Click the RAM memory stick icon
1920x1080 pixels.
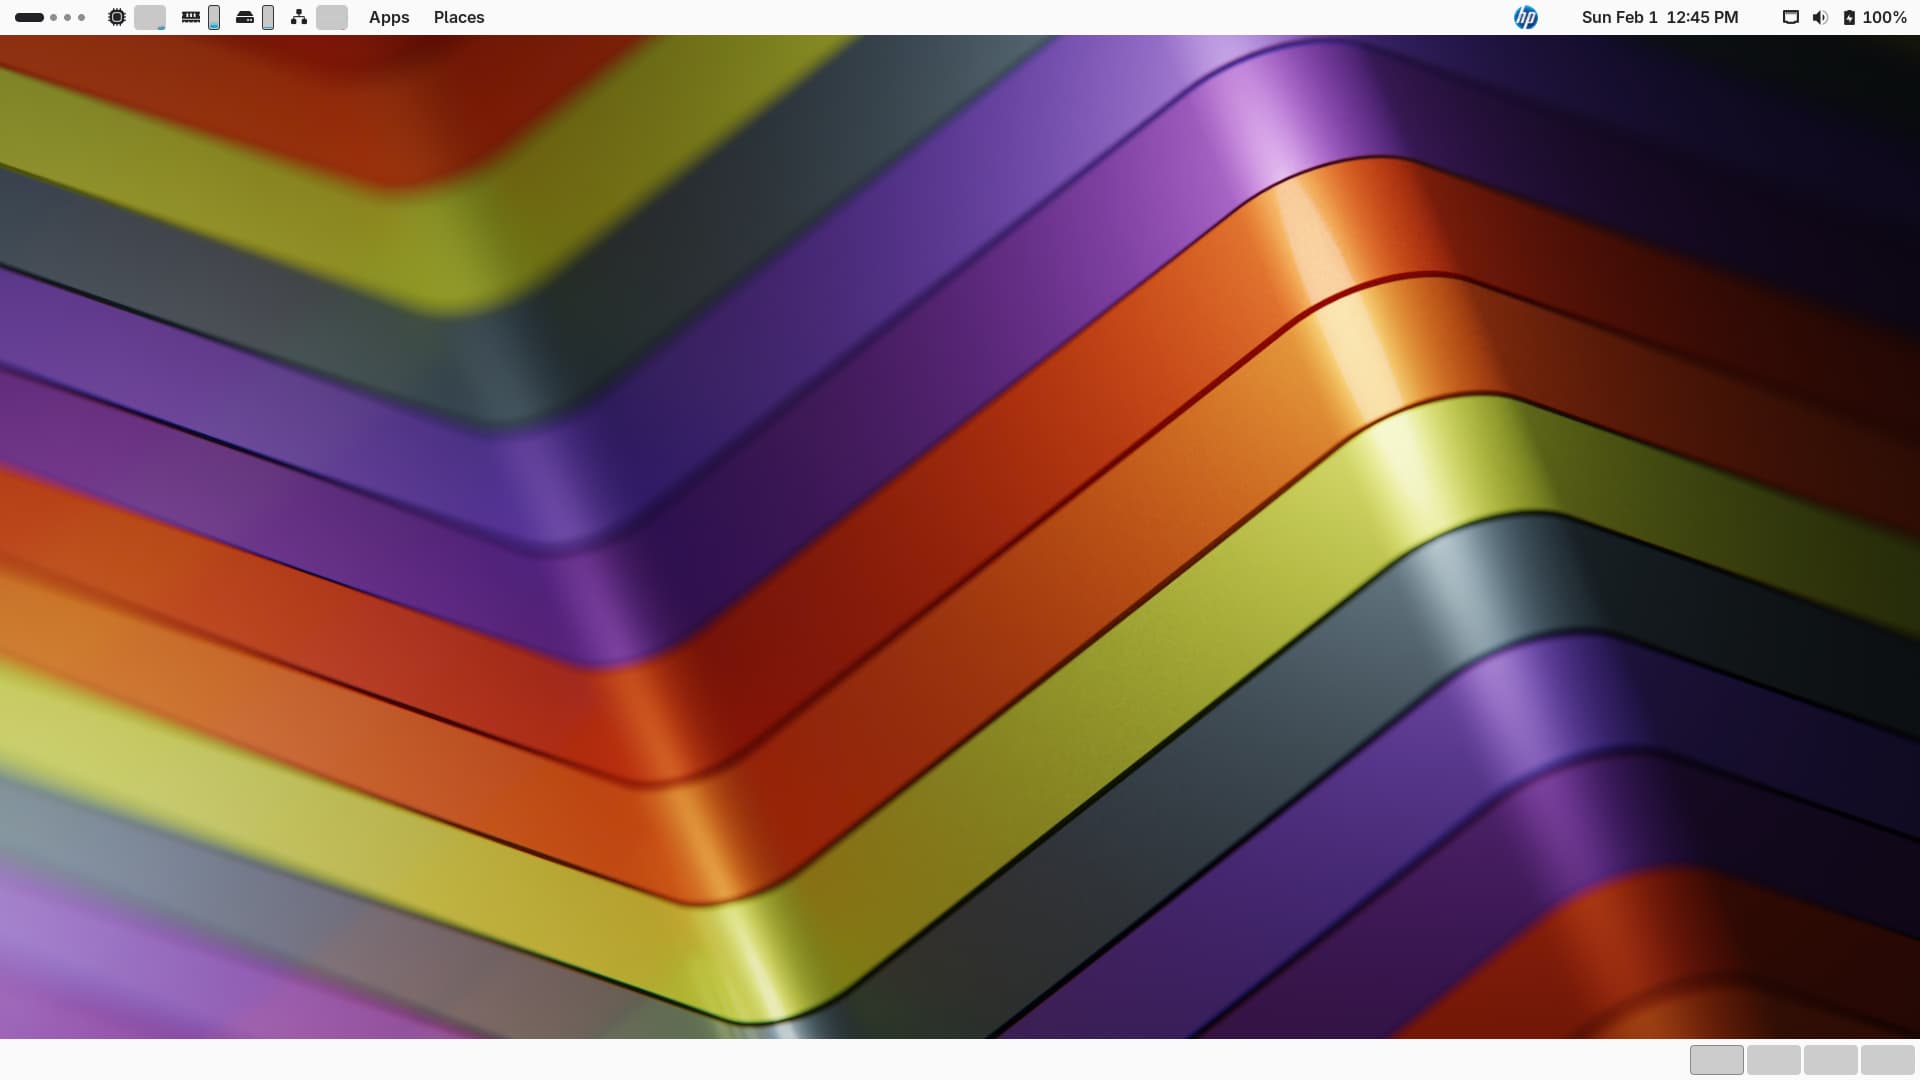[190, 17]
